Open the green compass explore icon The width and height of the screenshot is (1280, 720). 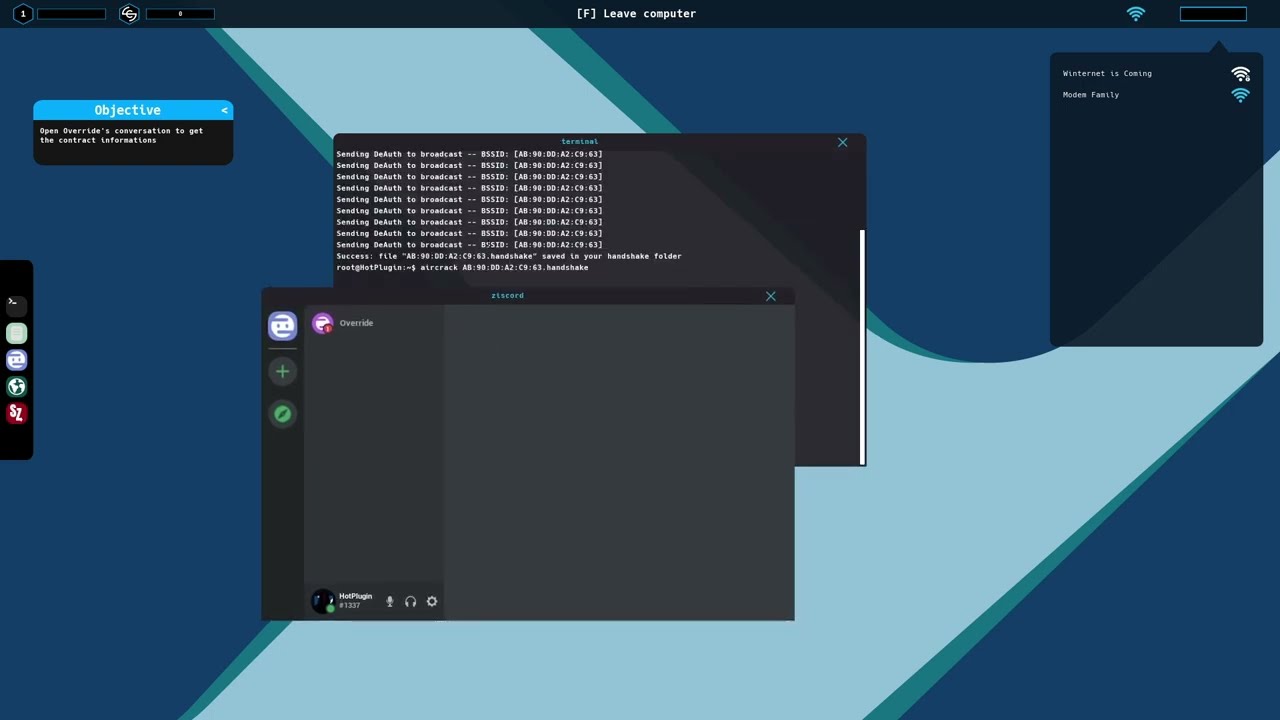coord(282,414)
